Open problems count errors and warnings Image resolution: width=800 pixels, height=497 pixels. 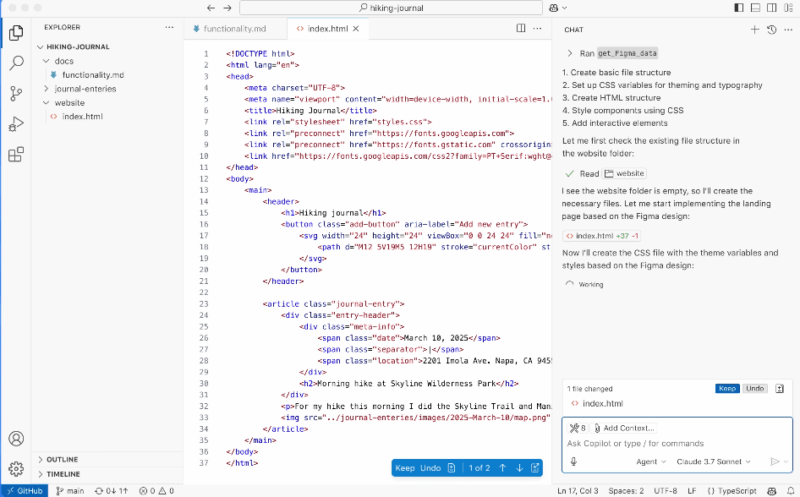click(x=156, y=491)
